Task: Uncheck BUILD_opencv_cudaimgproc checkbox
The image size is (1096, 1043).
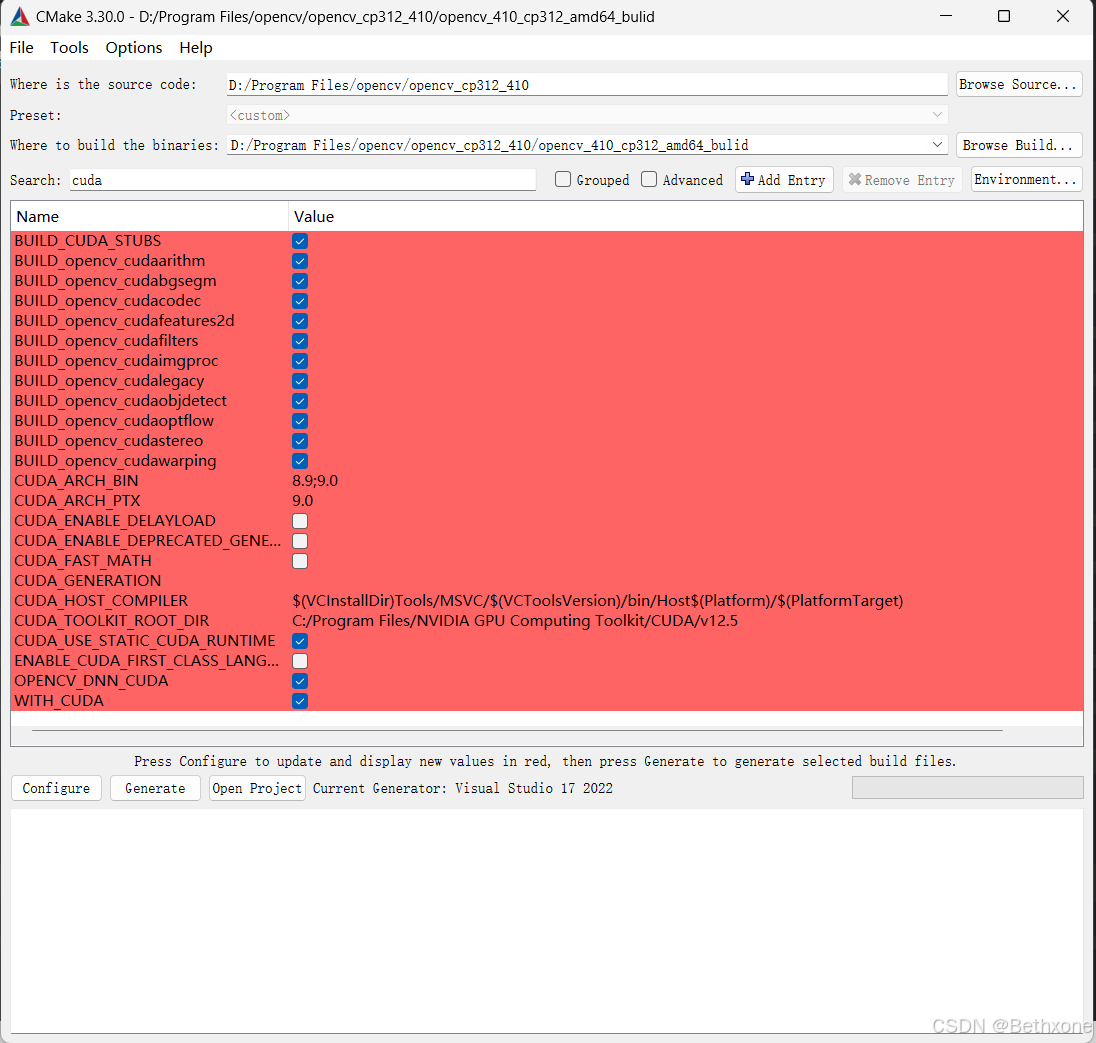Action: [x=300, y=361]
